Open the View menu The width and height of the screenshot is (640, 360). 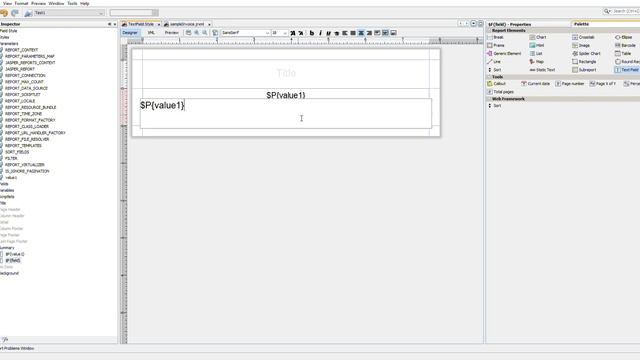(7, 3)
